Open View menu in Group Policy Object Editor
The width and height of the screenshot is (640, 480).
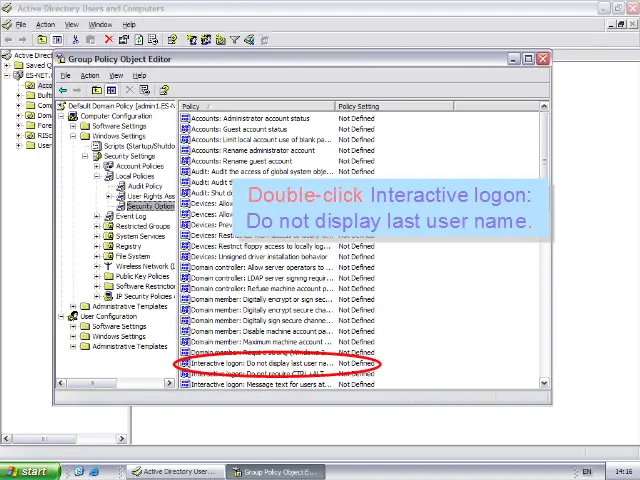click(x=116, y=76)
